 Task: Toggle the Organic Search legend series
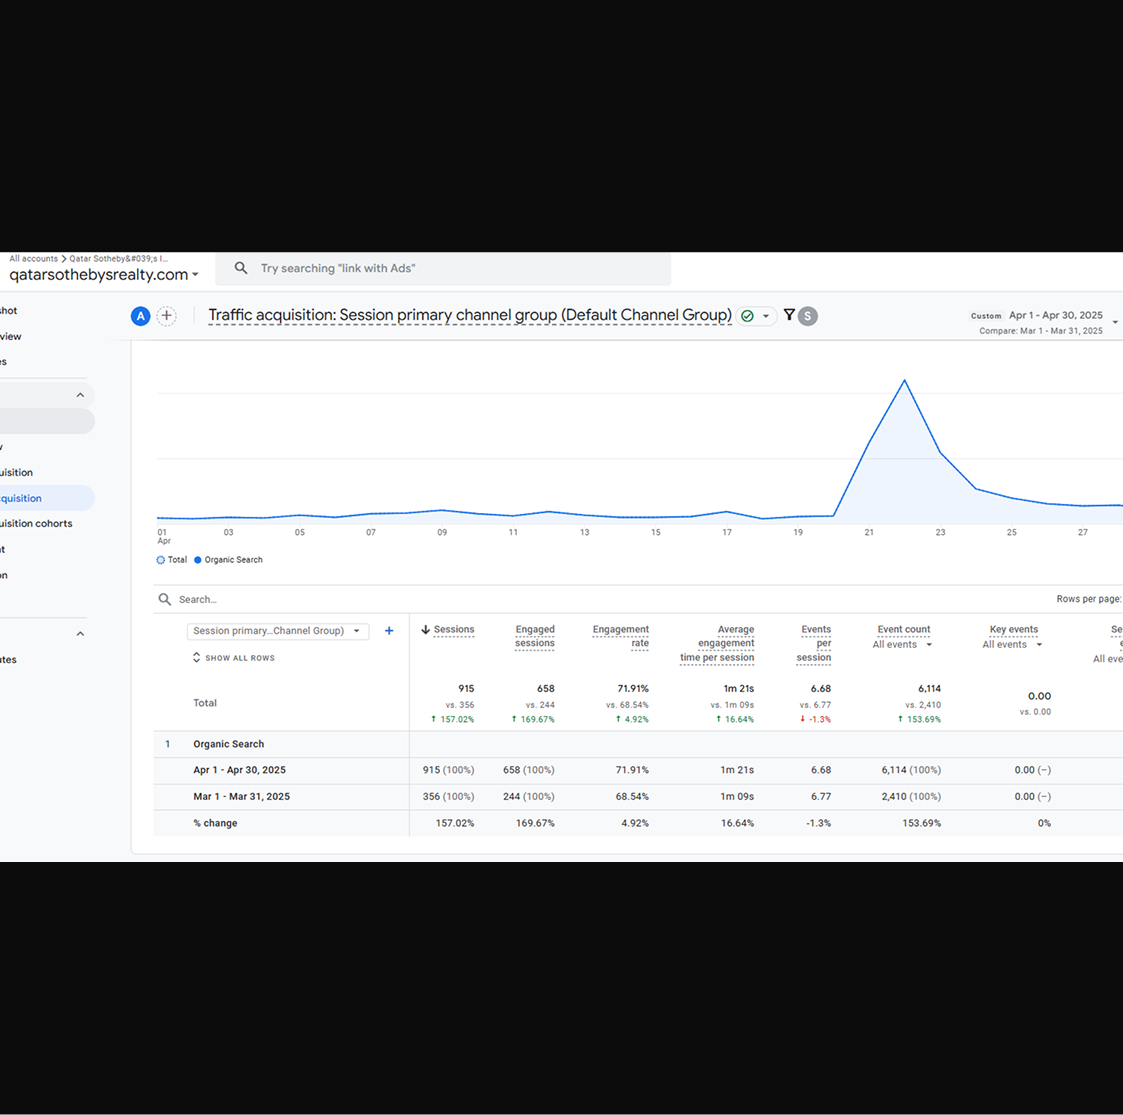[x=228, y=560]
